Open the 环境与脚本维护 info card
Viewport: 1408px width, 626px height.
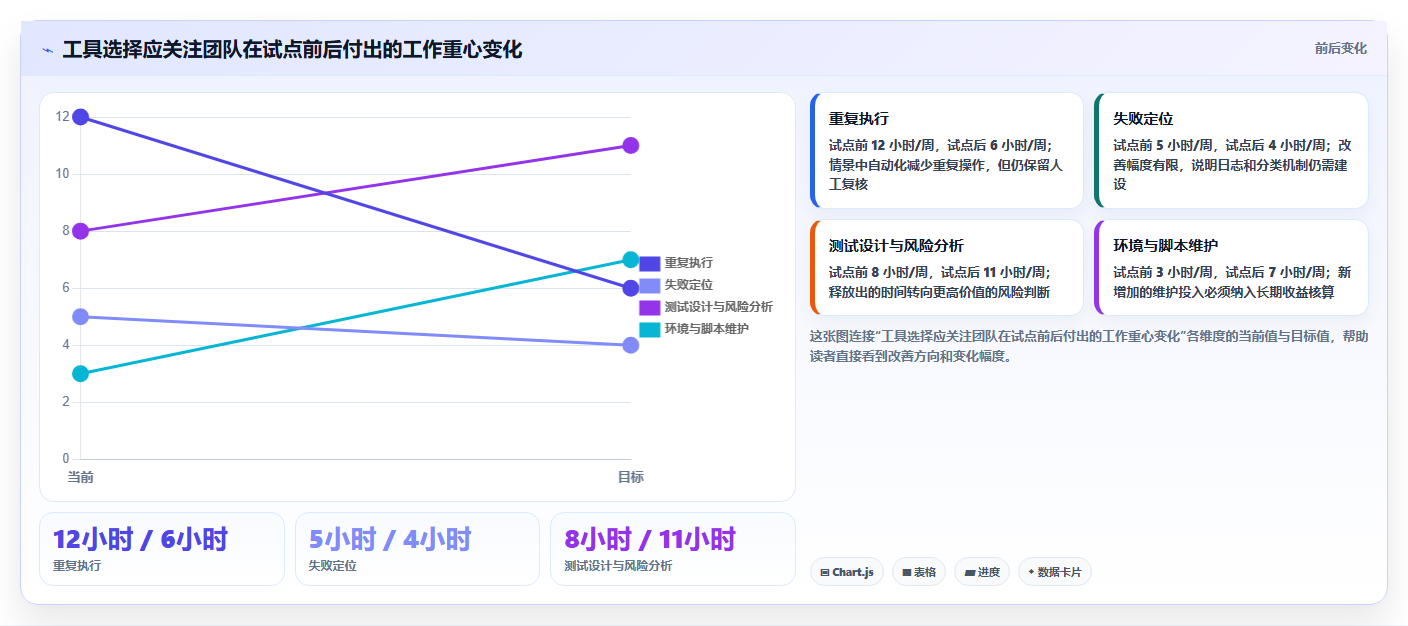(x=1231, y=268)
